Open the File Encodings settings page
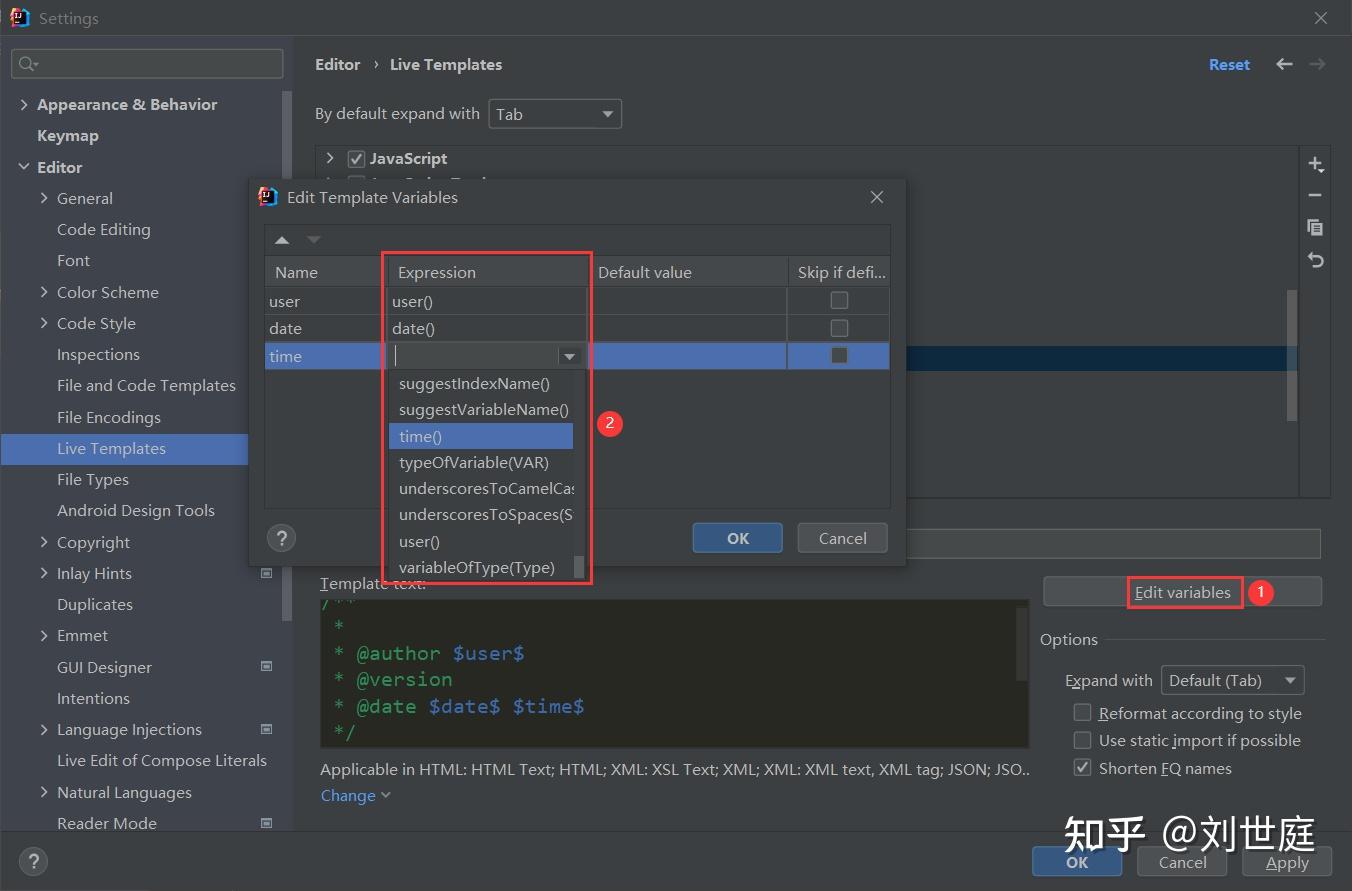This screenshot has width=1352, height=891. pos(109,417)
